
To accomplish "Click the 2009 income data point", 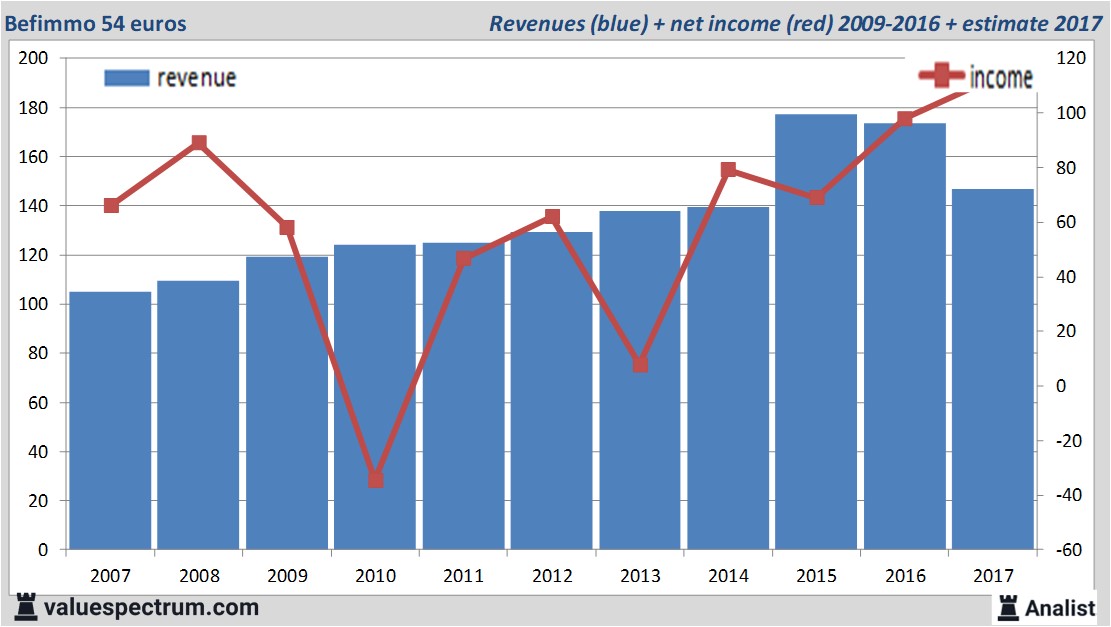I will point(287,227).
